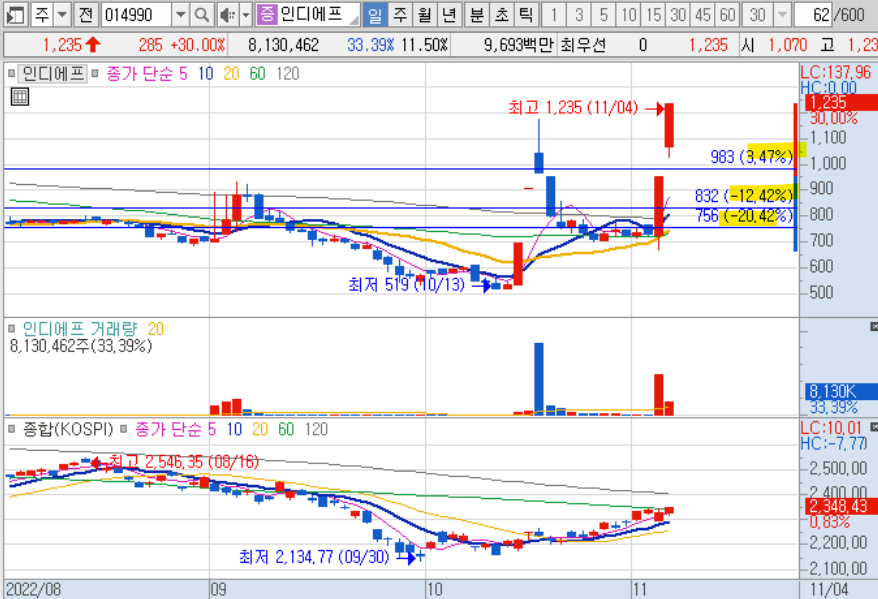Click the speaker sound icon
The height and width of the screenshot is (599, 878).
[227, 15]
